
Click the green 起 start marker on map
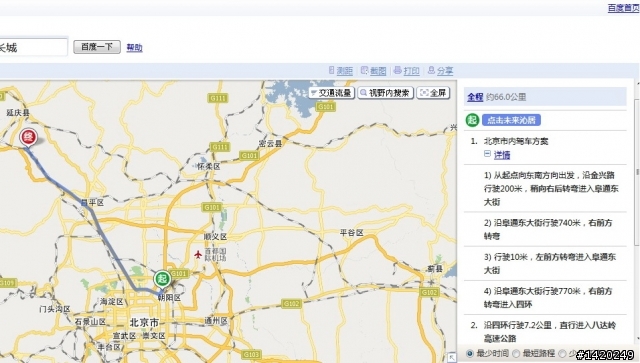162,279
